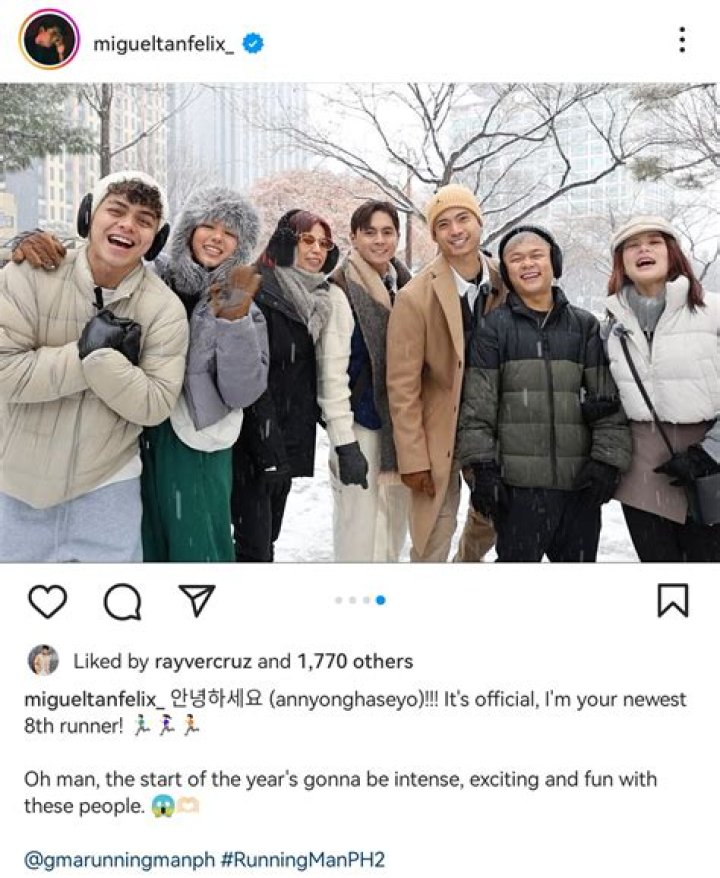This screenshot has height=878, width=720.
Task: Open the three-dot more options menu
Action: point(682,40)
